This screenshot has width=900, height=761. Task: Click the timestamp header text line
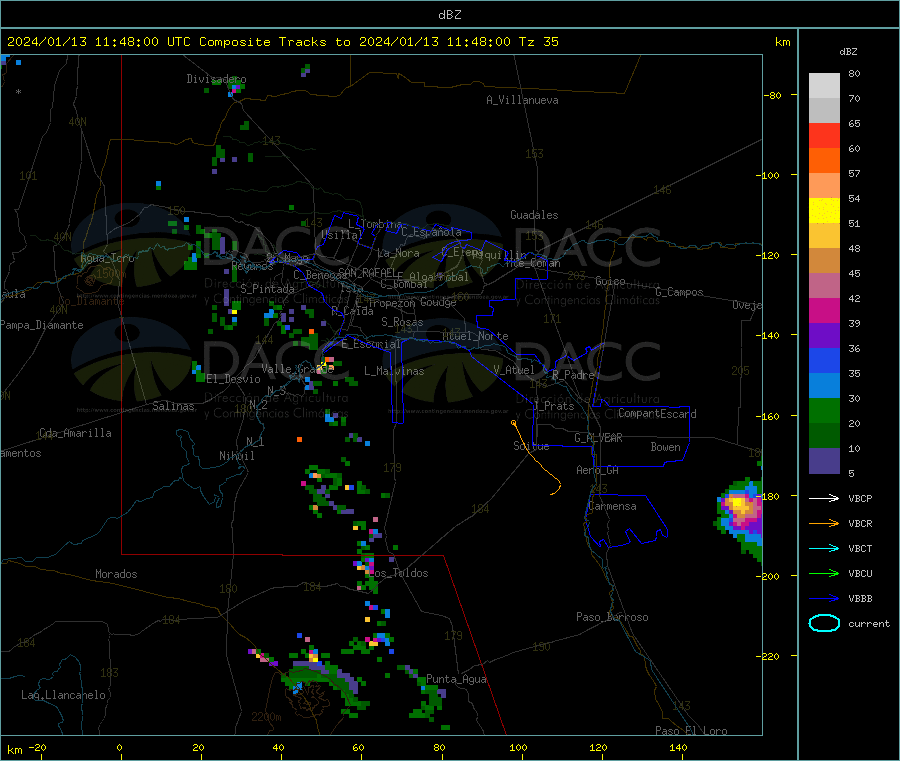coord(282,42)
